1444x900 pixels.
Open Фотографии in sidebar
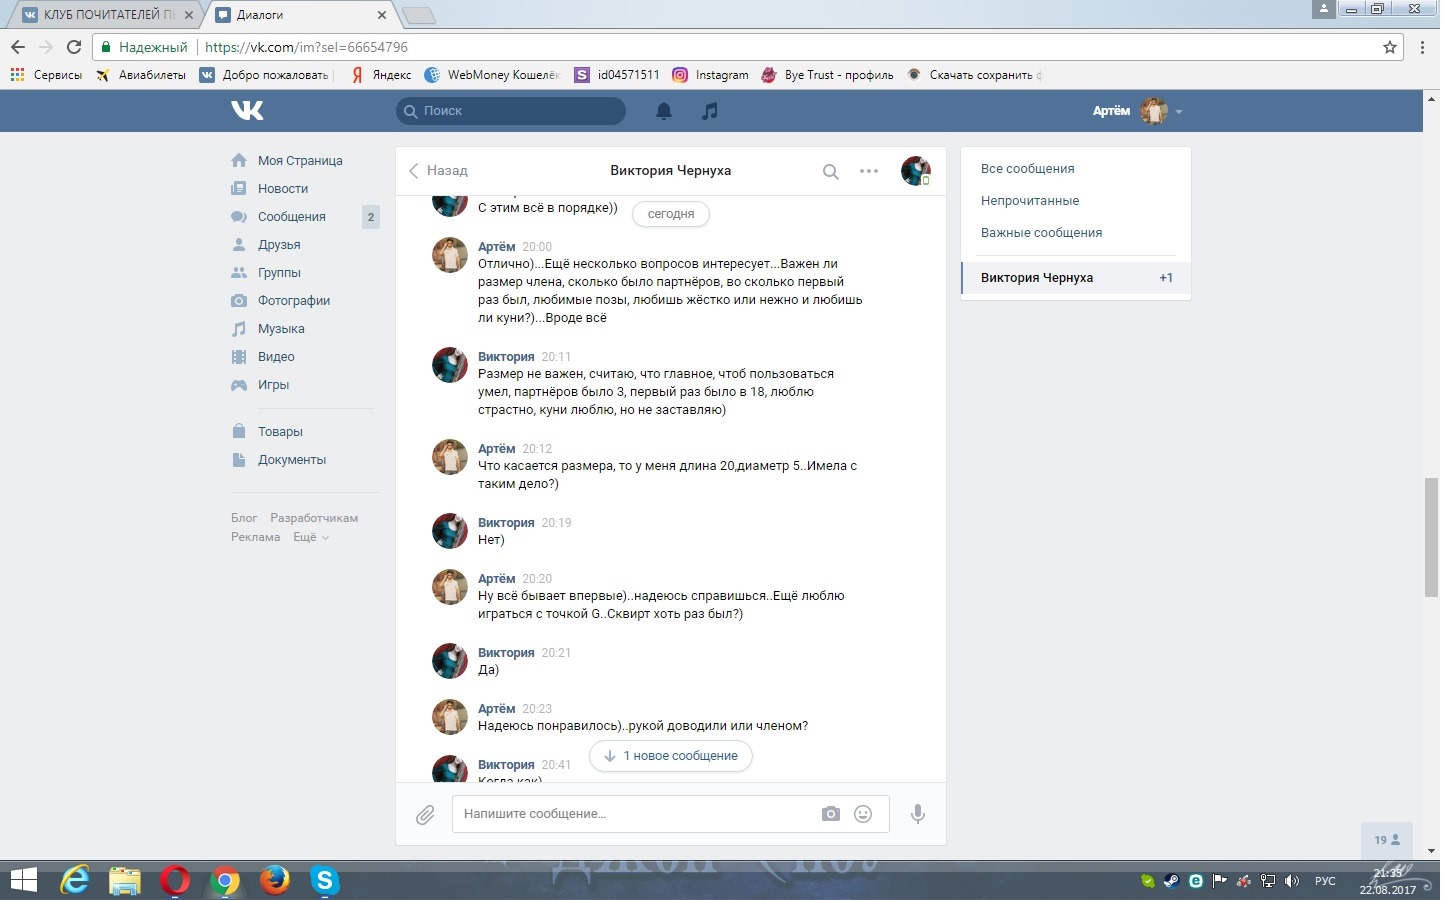tap(294, 300)
